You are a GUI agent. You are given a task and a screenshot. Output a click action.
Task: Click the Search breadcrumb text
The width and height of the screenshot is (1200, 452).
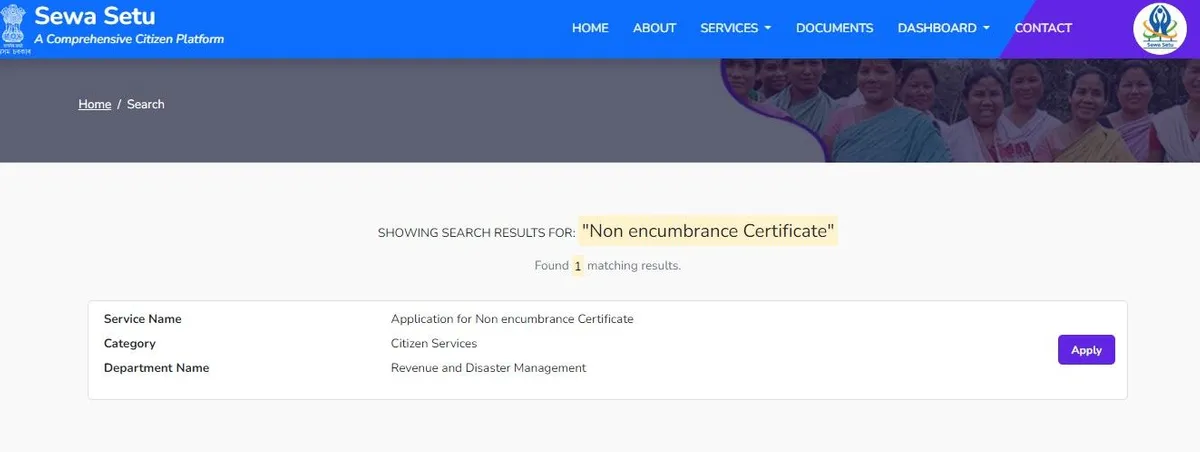tap(146, 104)
